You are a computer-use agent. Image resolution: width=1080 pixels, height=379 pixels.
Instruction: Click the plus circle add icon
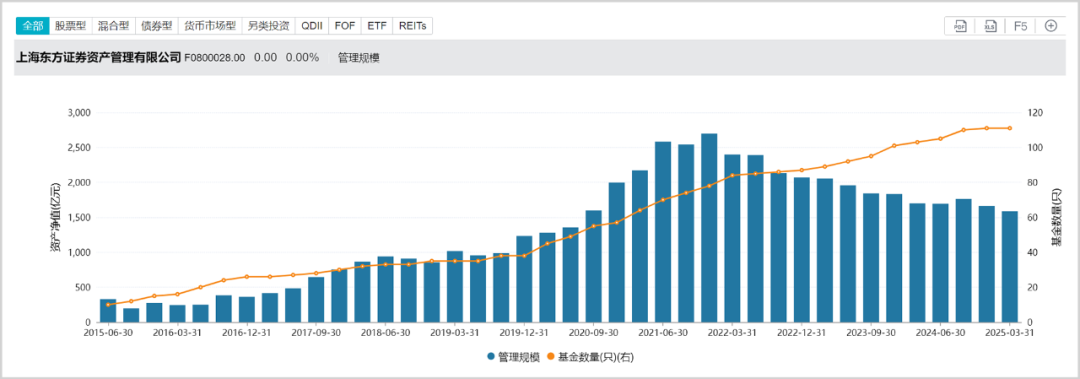(1050, 26)
